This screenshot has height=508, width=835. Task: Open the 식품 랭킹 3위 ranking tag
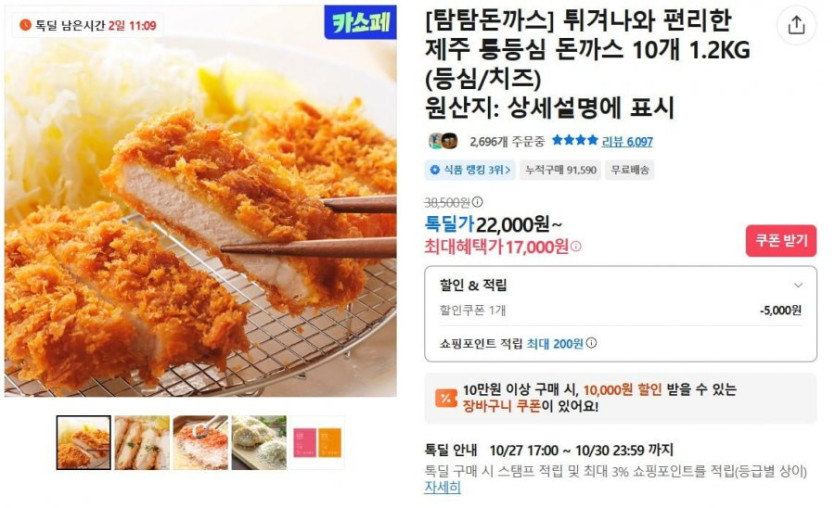tap(470, 170)
